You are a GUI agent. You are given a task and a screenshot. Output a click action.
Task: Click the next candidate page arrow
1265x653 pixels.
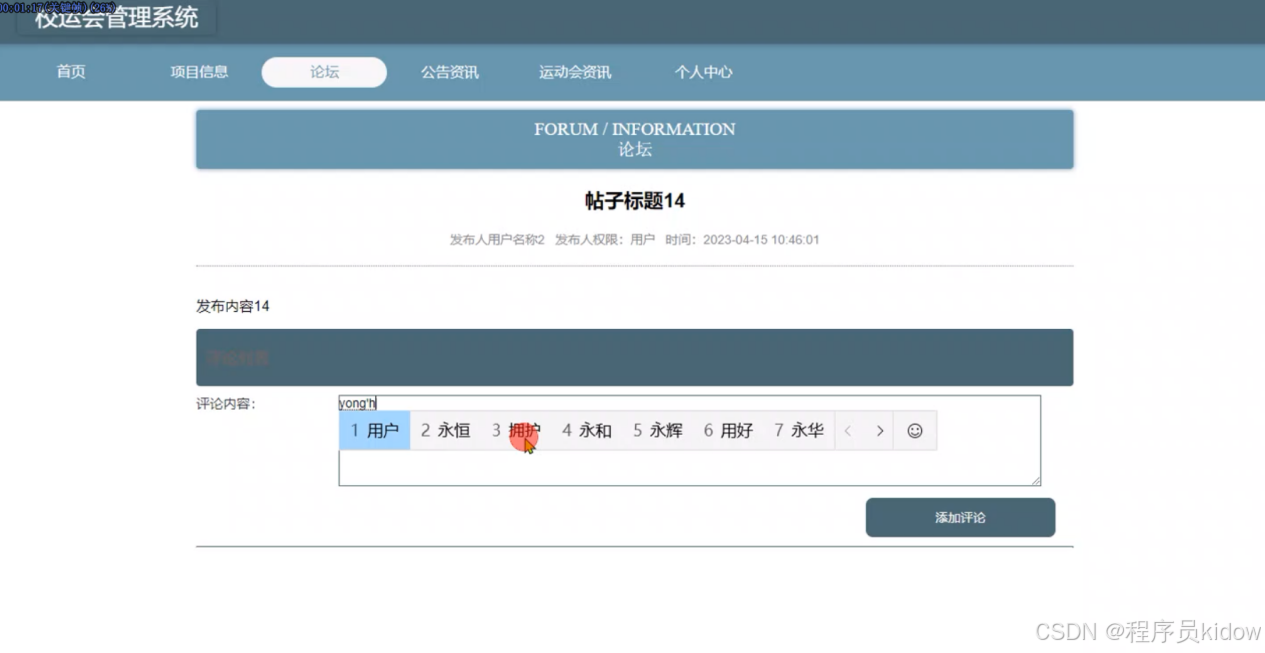point(880,430)
